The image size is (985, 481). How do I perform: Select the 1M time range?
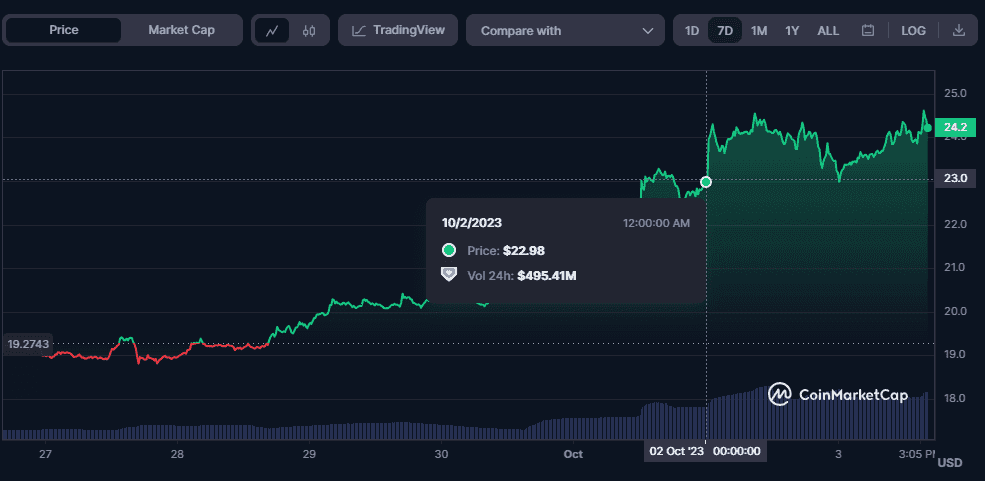click(x=759, y=30)
